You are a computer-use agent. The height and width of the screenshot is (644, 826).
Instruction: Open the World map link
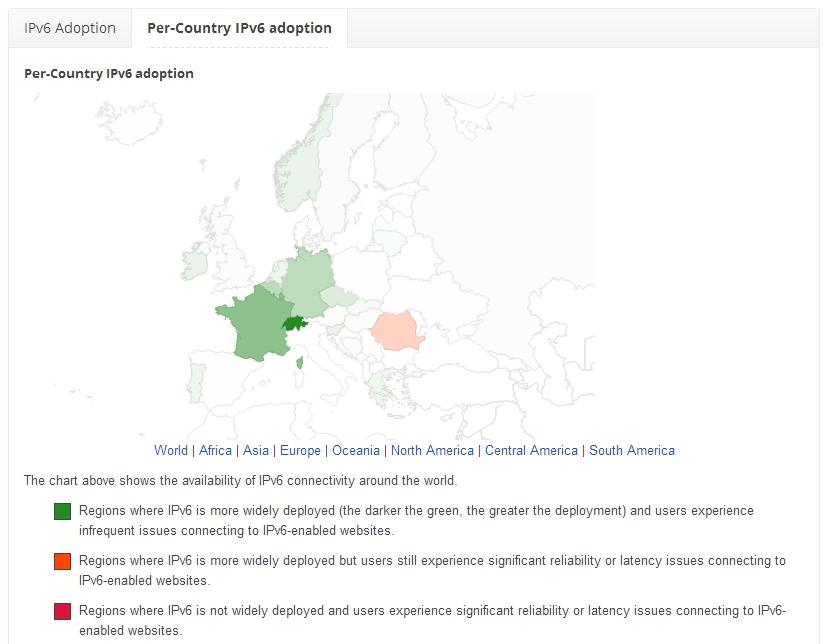[171, 450]
